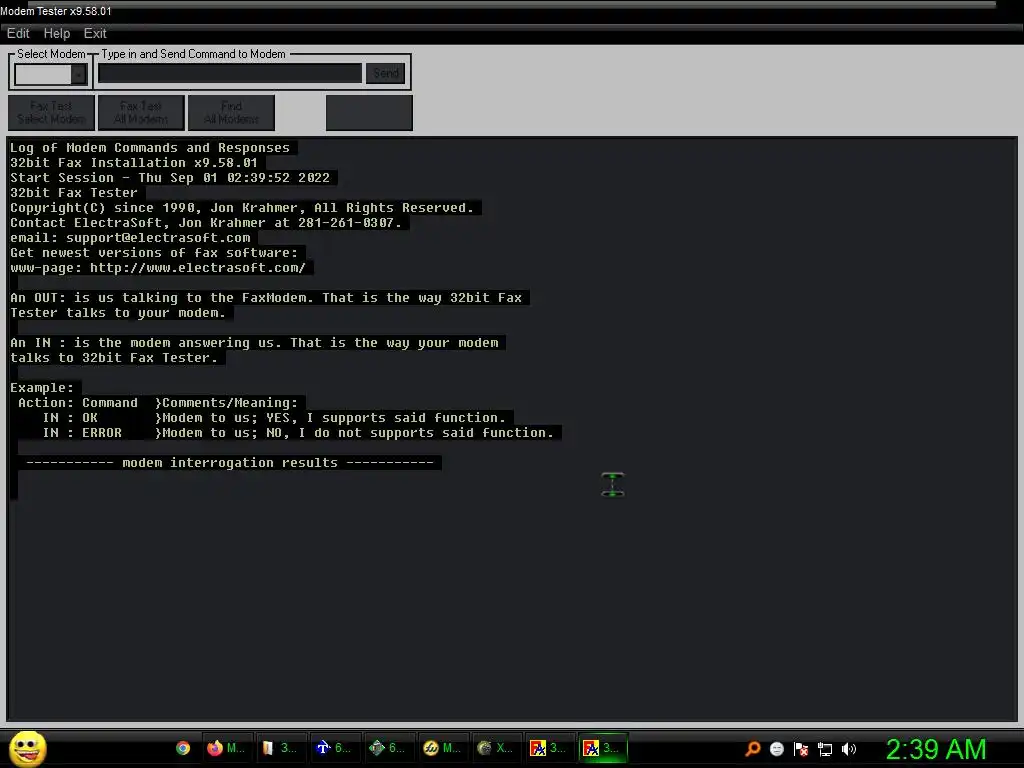Open the Help menu
1024x768 pixels.
(x=57, y=33)
